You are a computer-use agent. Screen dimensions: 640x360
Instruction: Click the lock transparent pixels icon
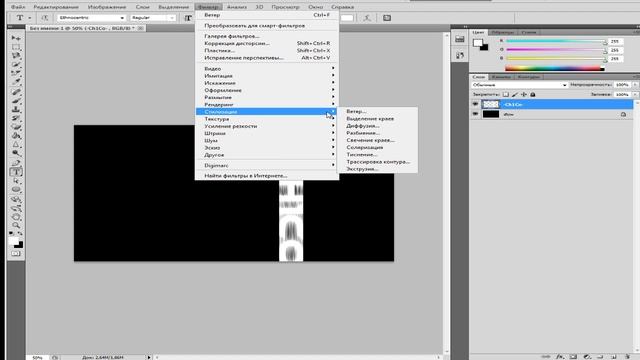tap(506, 94)
